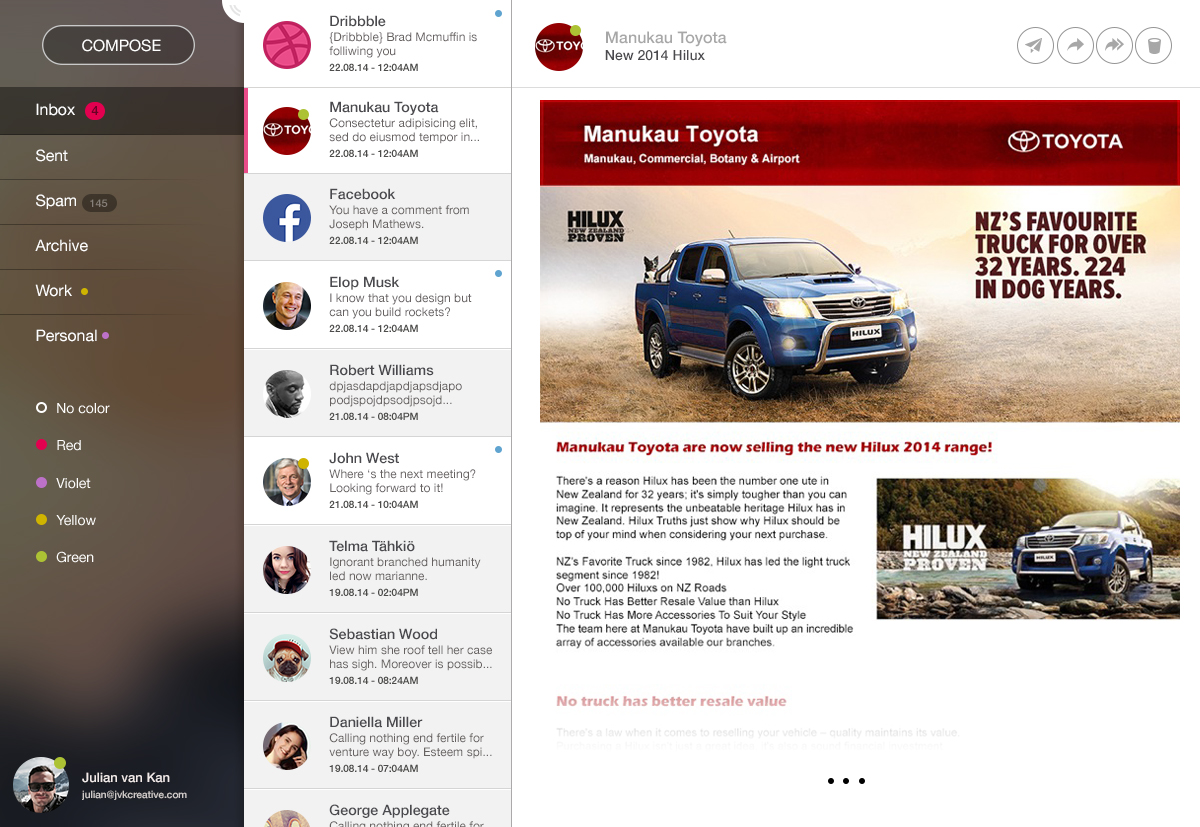The image size is (1200, 827).
Task: Click the Spam count badge 145
Action: click(x=98, y=203)
